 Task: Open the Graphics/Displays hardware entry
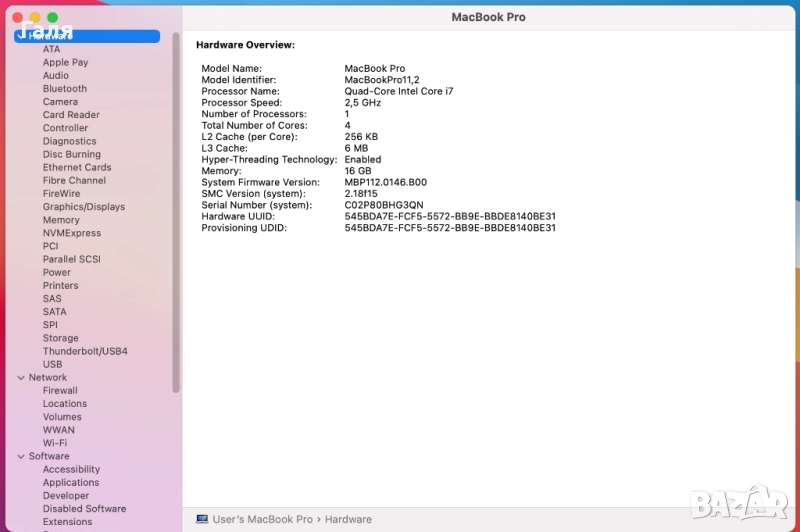[83, 207]
